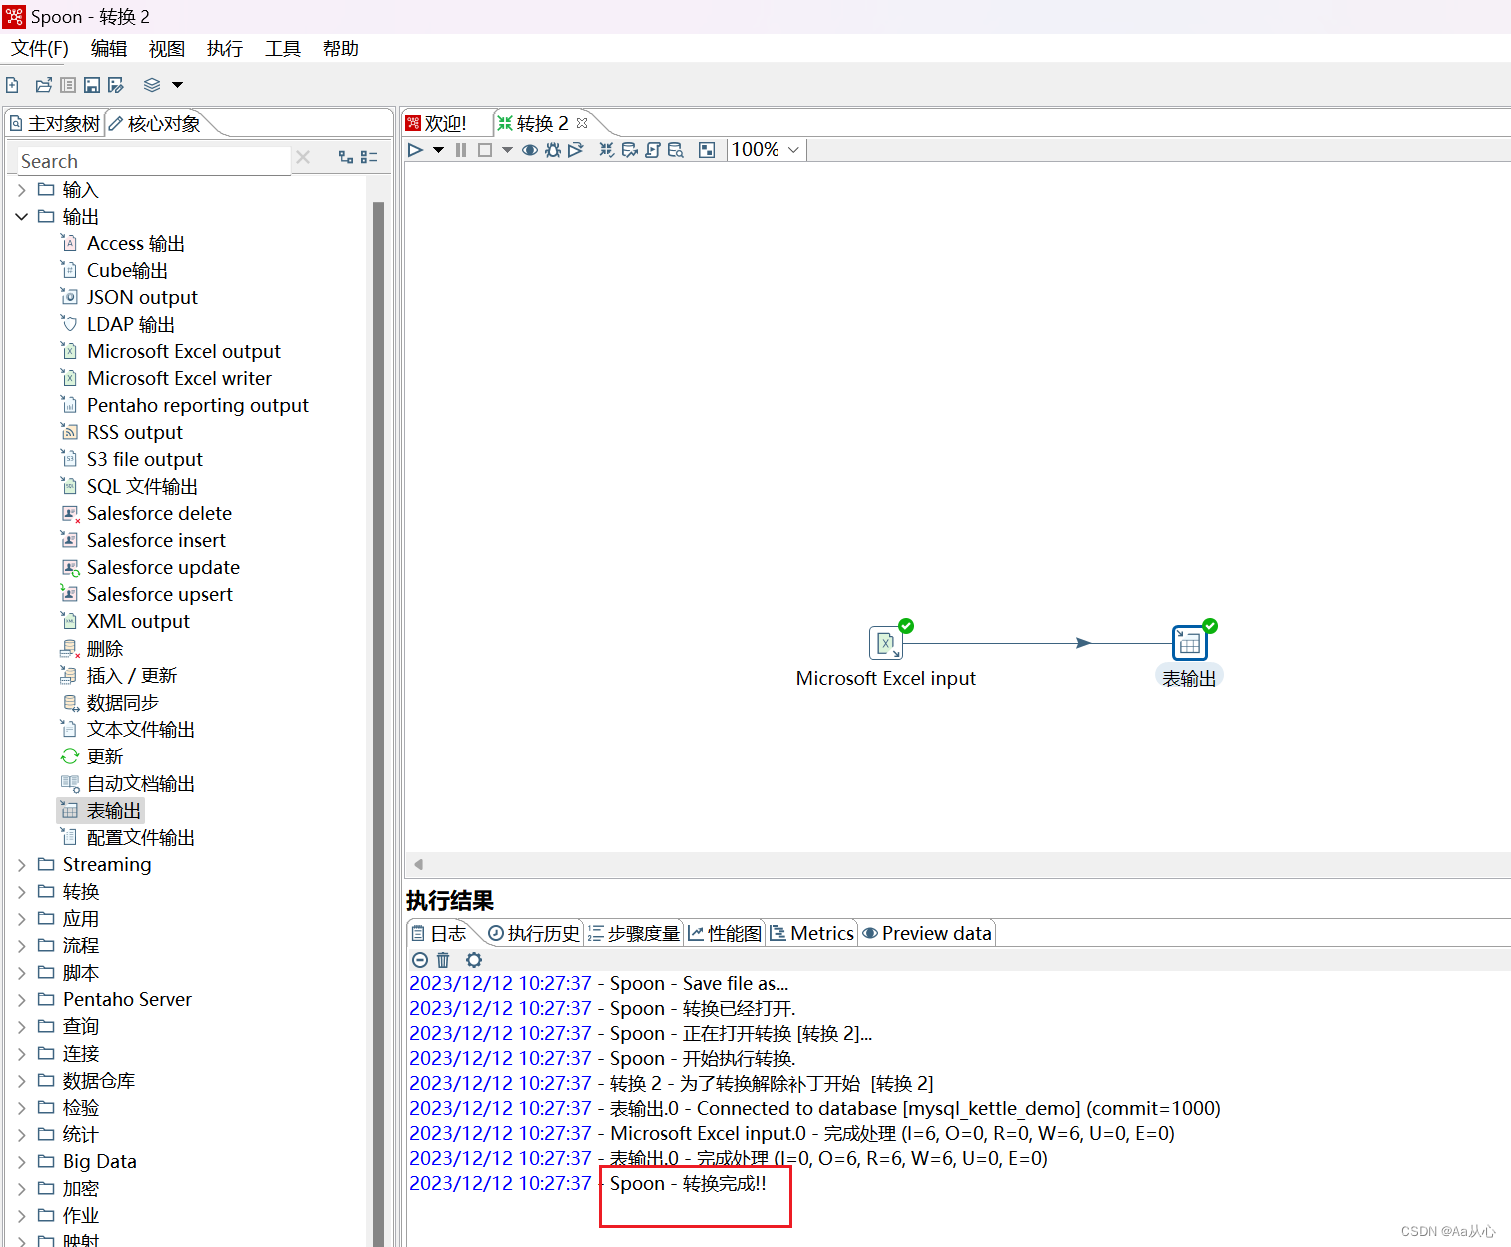Create a new file with the toolbar icon
Image resolution: width=1511 pixels, height=1247 pixels.
pyautogui.click(x=12, y=85)
